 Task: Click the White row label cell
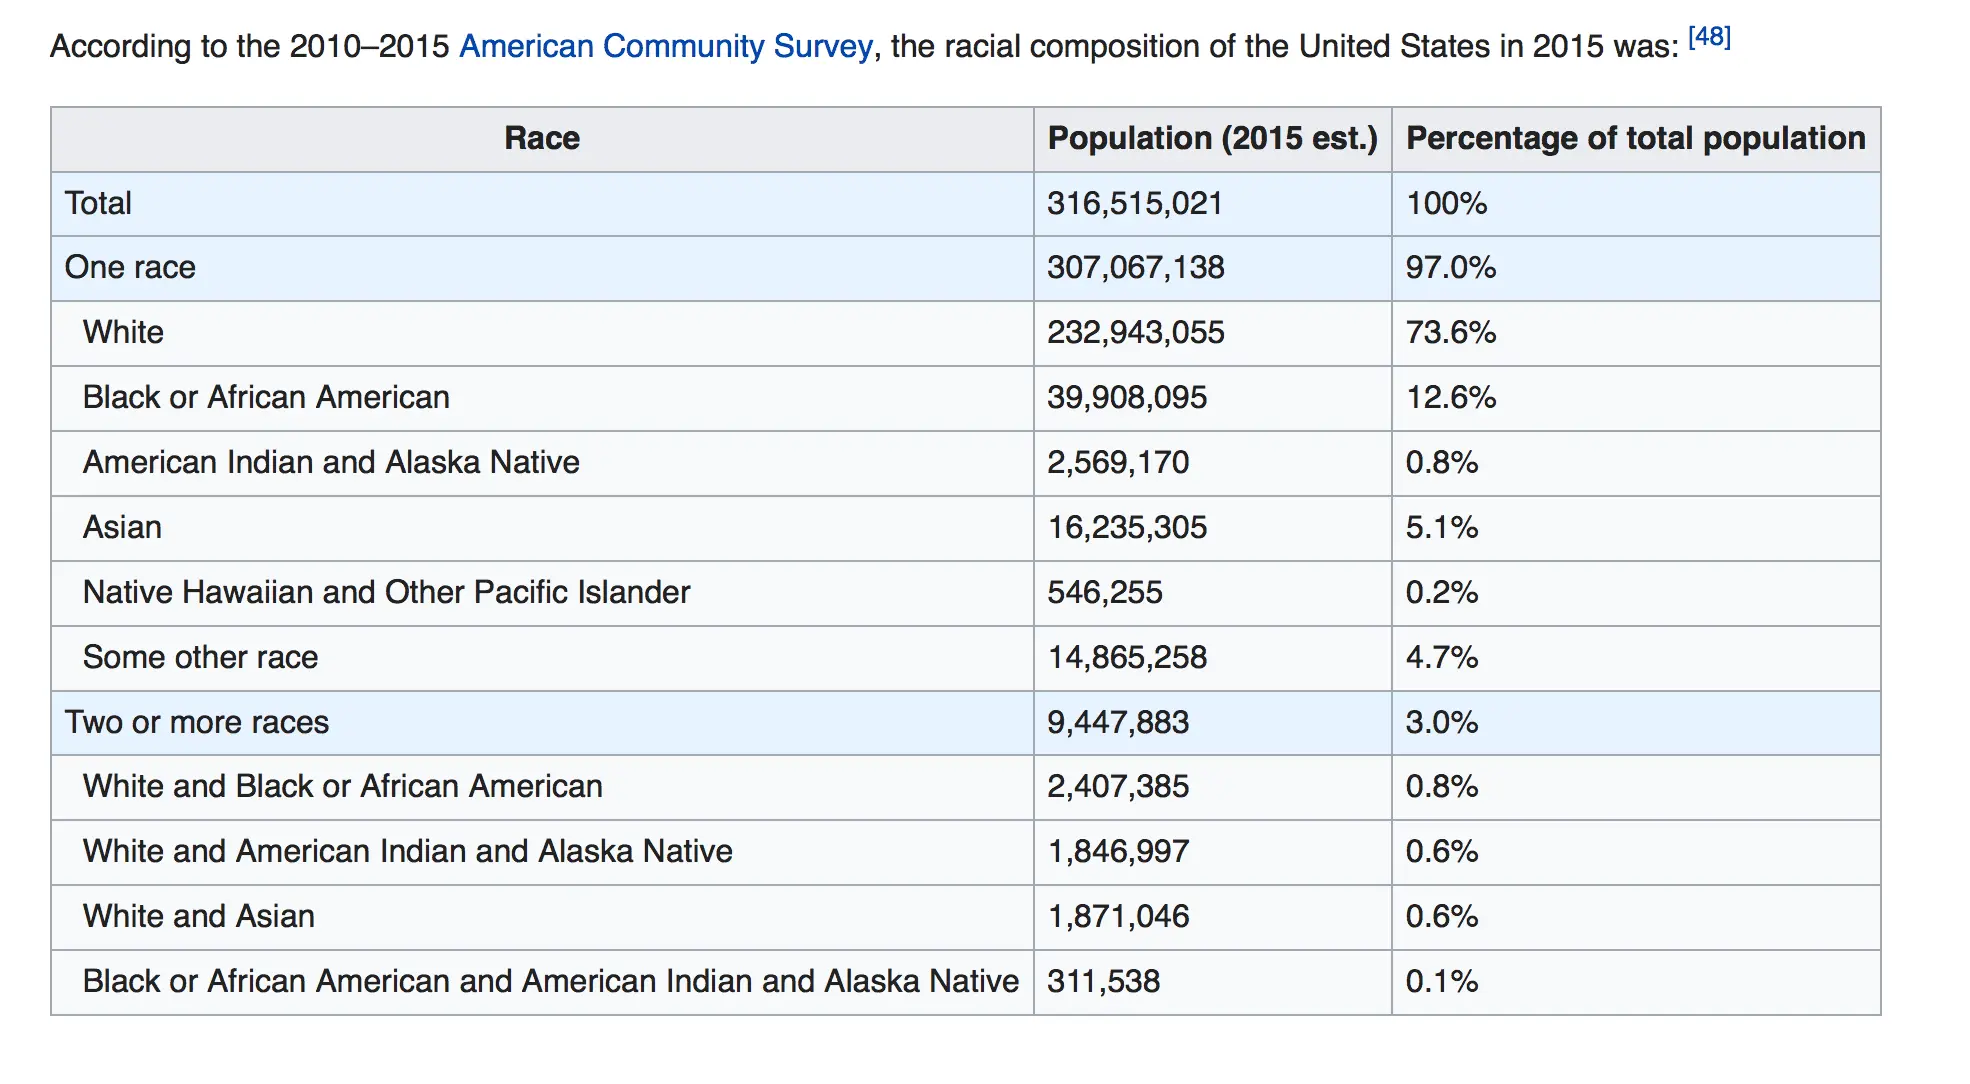123,332
